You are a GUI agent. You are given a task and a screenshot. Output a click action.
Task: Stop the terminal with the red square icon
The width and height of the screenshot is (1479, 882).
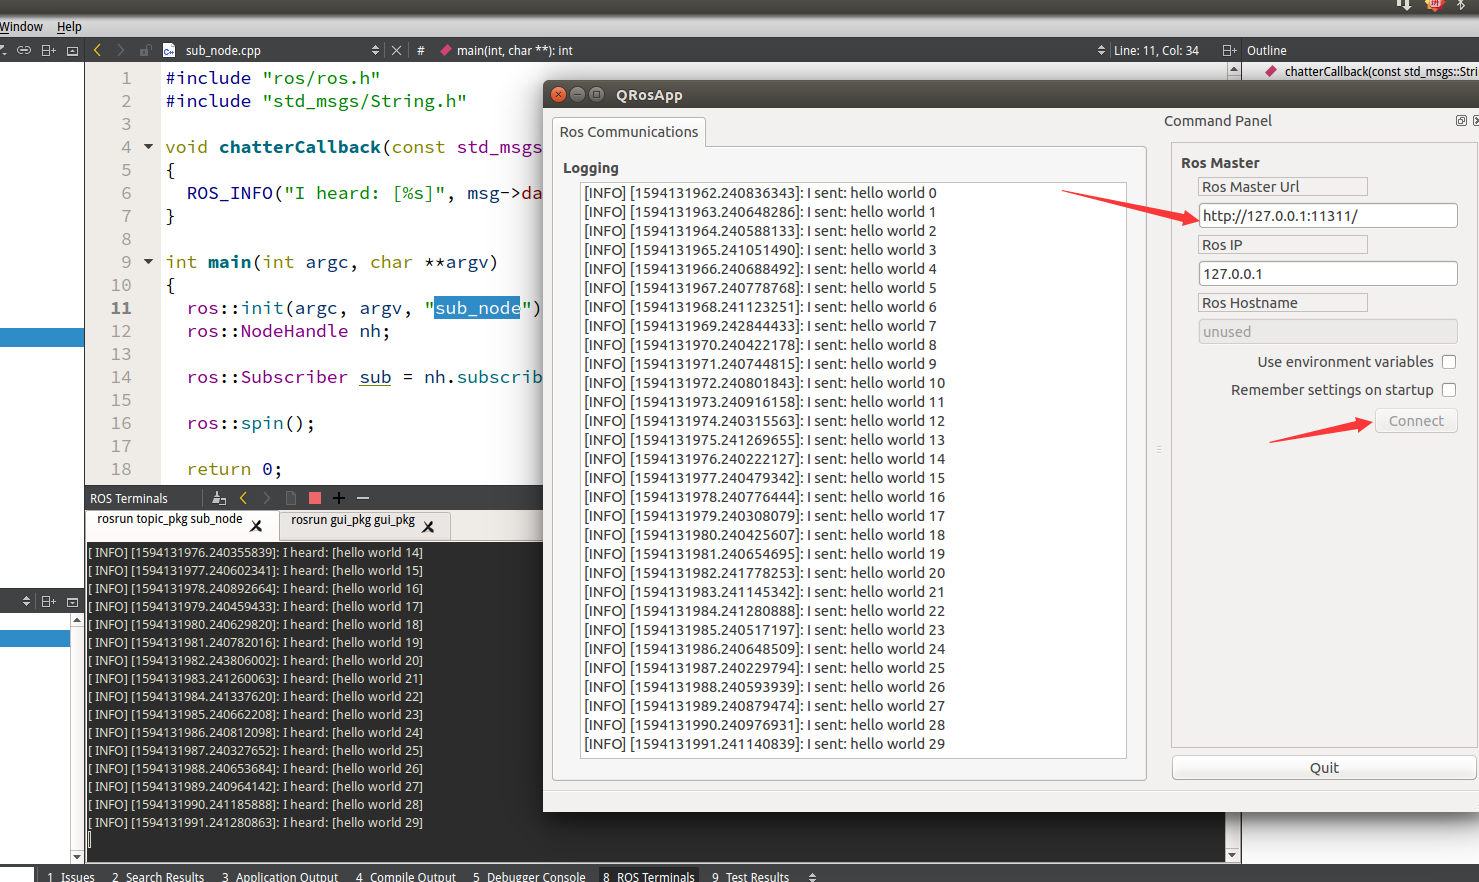pos(315,498)
